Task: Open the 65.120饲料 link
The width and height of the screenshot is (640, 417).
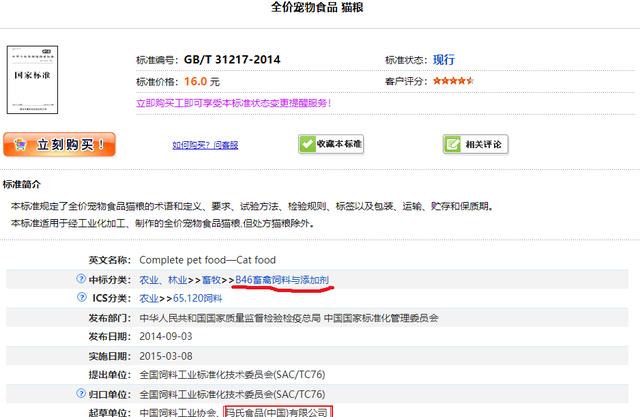Action: pyautogui.click(x=198, y=298)
